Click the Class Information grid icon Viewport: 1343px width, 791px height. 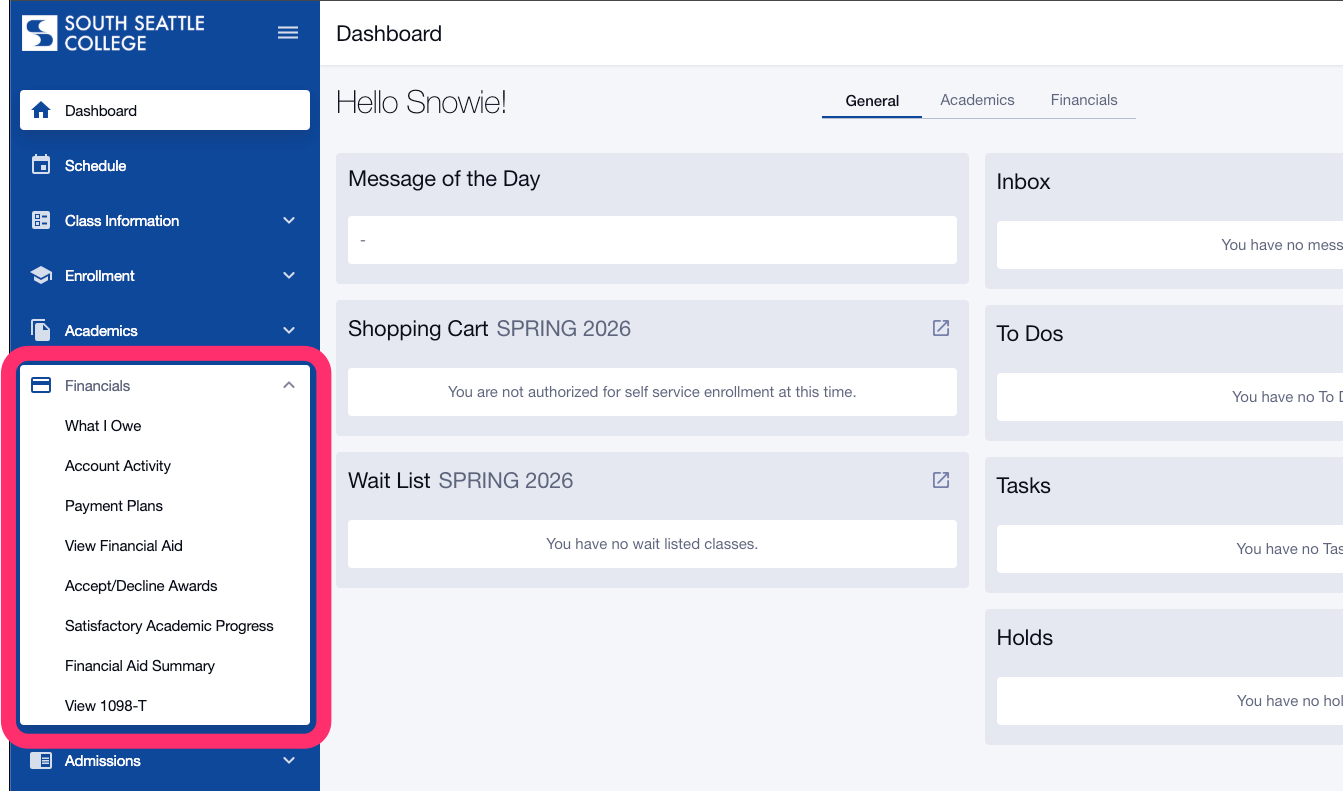[x=41, y=220]
